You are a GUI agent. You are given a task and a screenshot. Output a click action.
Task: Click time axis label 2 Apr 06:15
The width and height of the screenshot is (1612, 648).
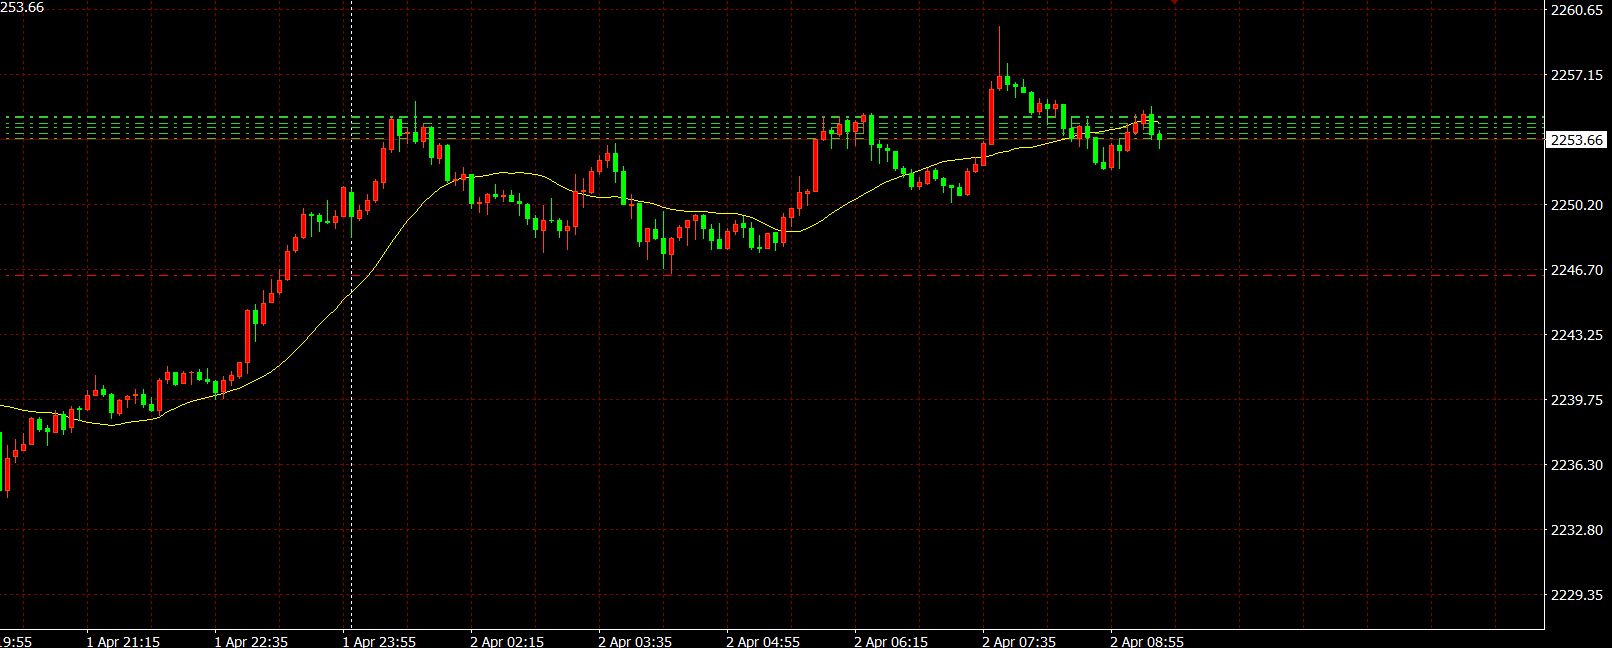click(x=891, y=641)
